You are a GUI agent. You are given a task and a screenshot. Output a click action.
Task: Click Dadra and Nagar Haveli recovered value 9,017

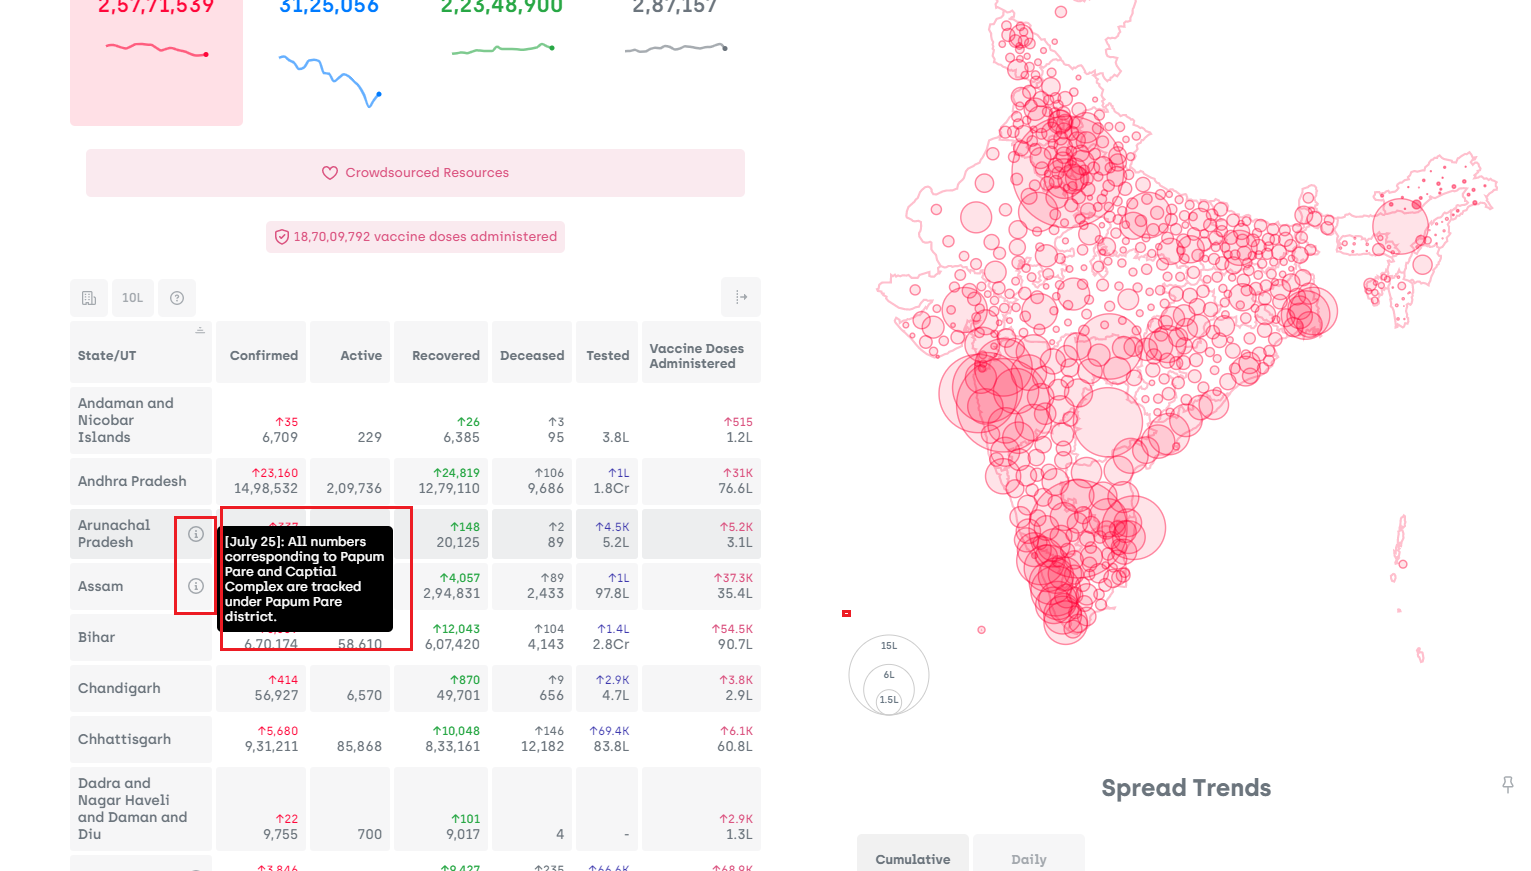coord(463,835)
